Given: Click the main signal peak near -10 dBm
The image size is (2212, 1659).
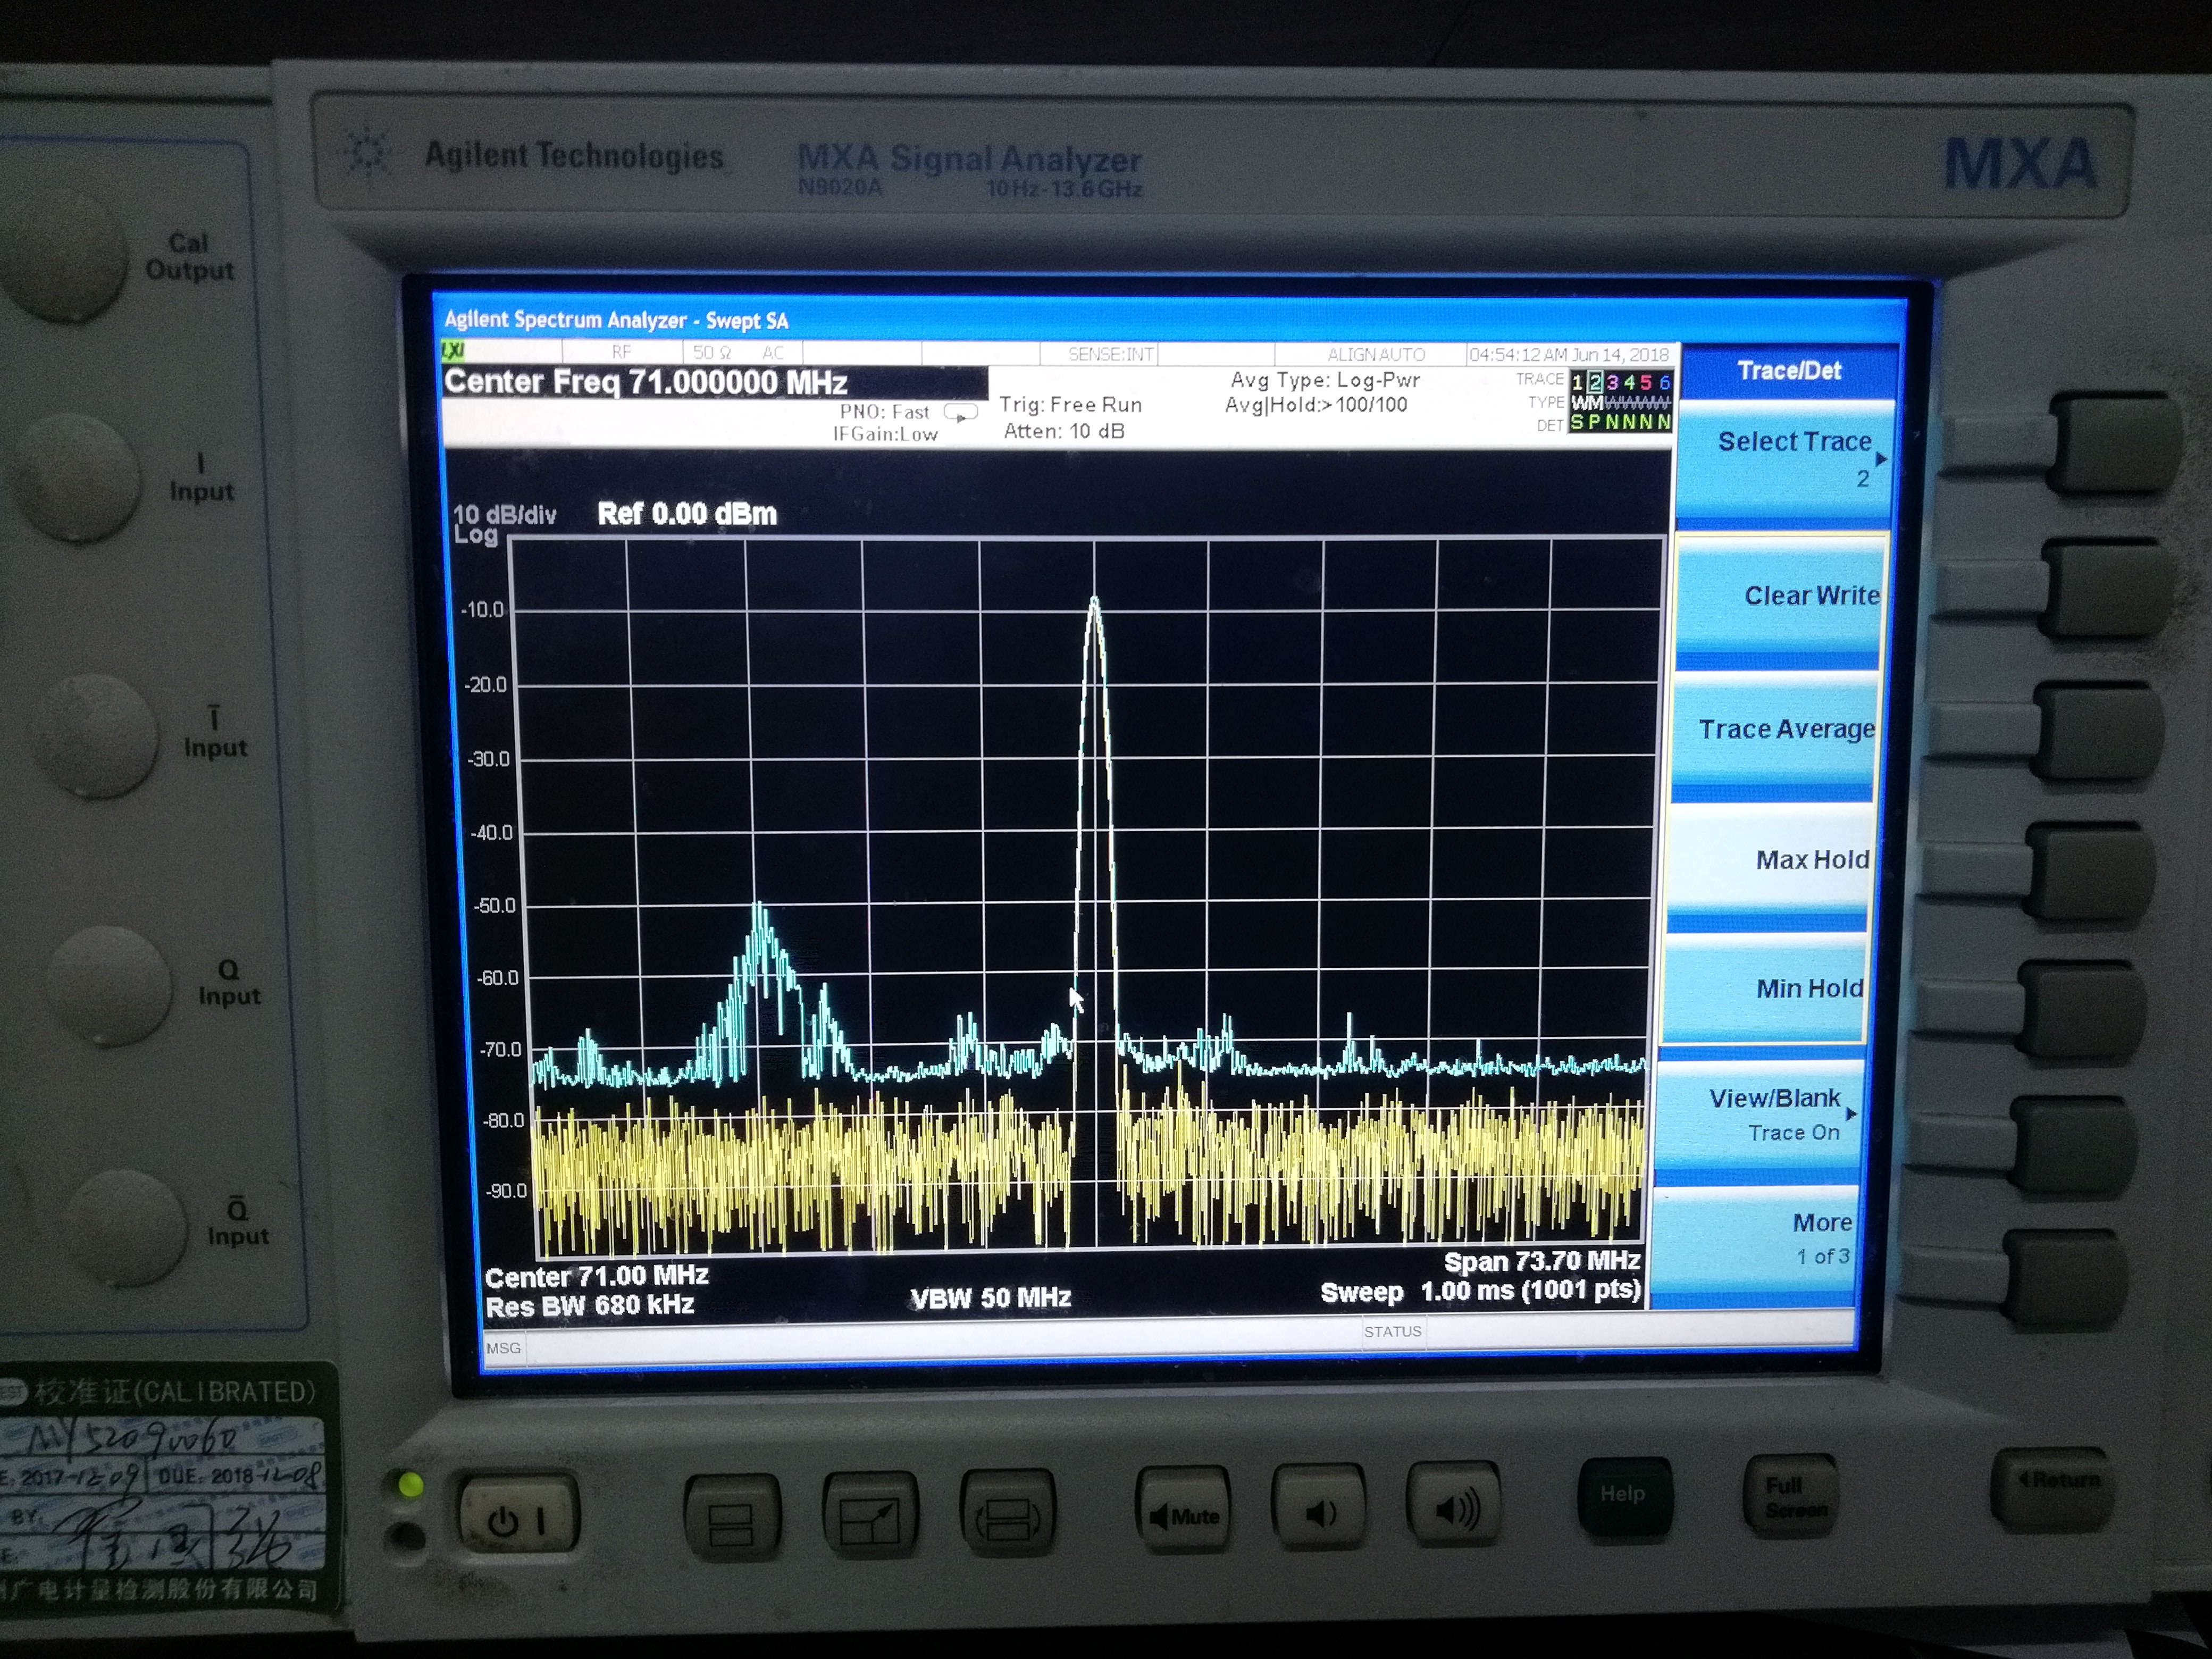Looking at the screenshot, I should (x=1094, y=601).
